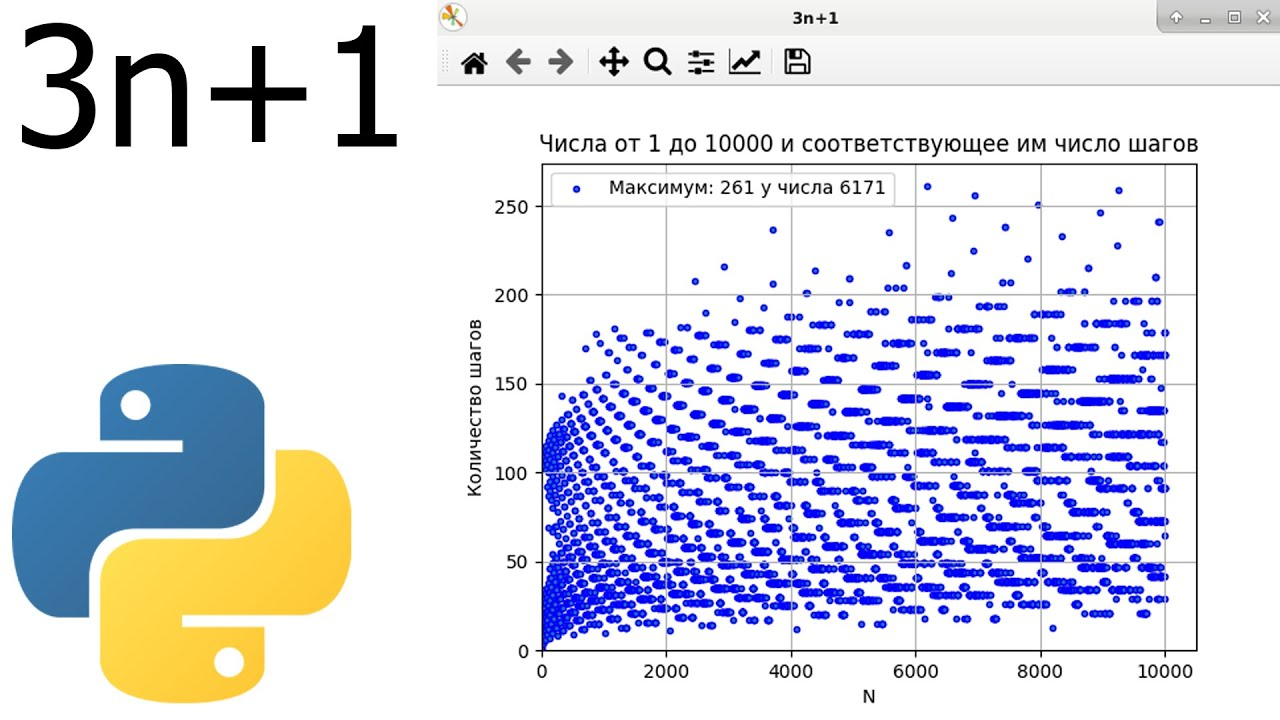Click the blue dot marker in the legend
Image resolution: width=1280 pixels, height=720 pixels.
coord(574,189)
